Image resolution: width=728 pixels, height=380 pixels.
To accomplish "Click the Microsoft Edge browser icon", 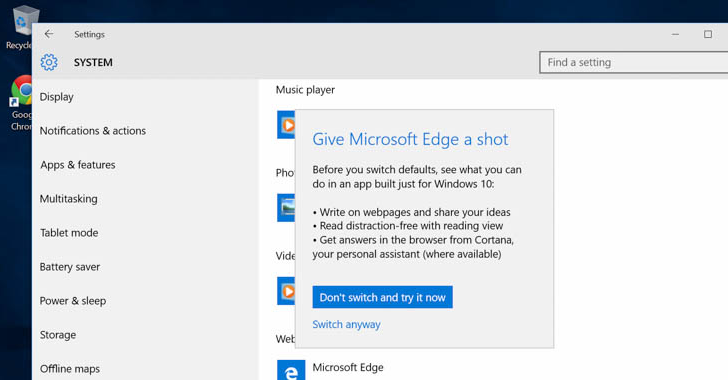I will point(291,370).
